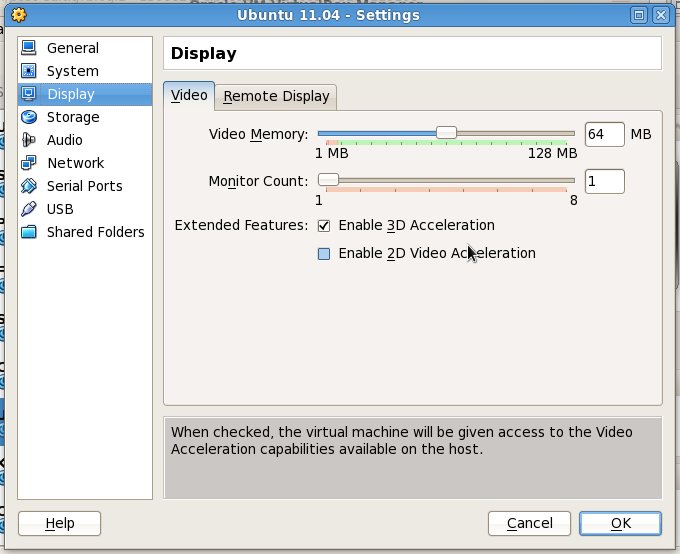Click the Storage disk icon
This screenshot has height=554, width=680.
pyautogui.click(x=28, y=117)
